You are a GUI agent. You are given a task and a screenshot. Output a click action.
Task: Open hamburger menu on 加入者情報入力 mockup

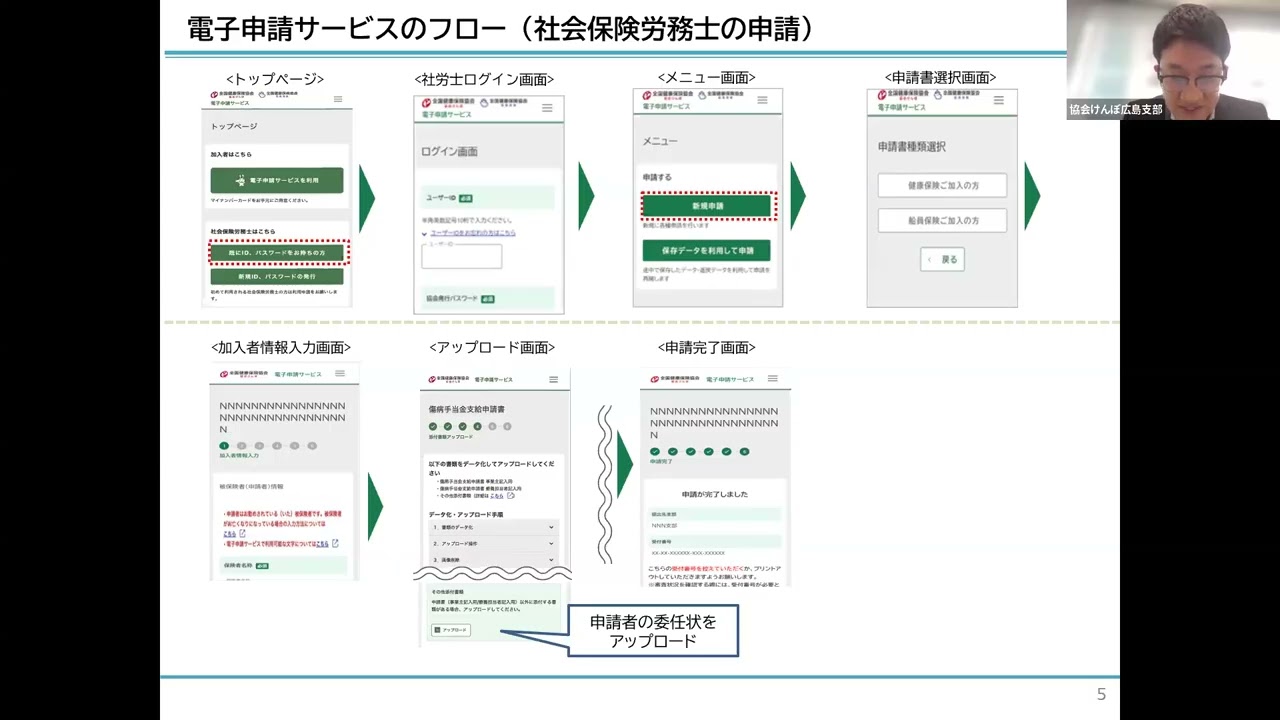[340, 374]
